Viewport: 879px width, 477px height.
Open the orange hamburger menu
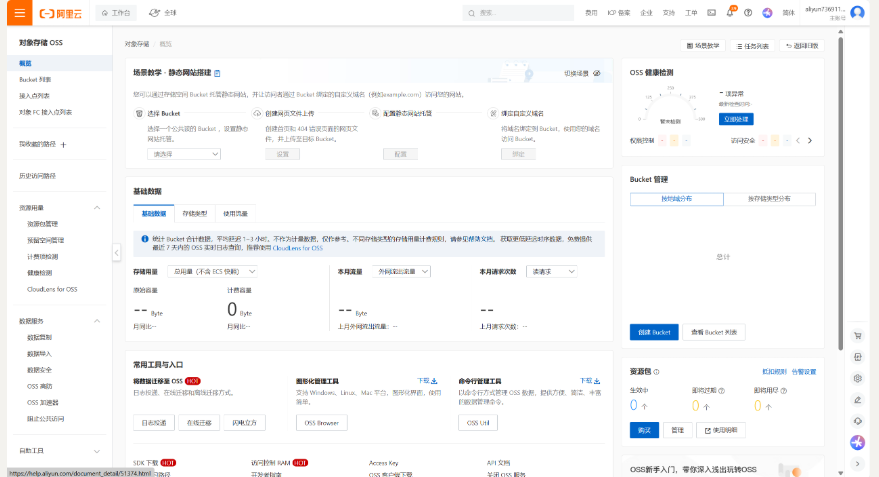click(20, 12)
